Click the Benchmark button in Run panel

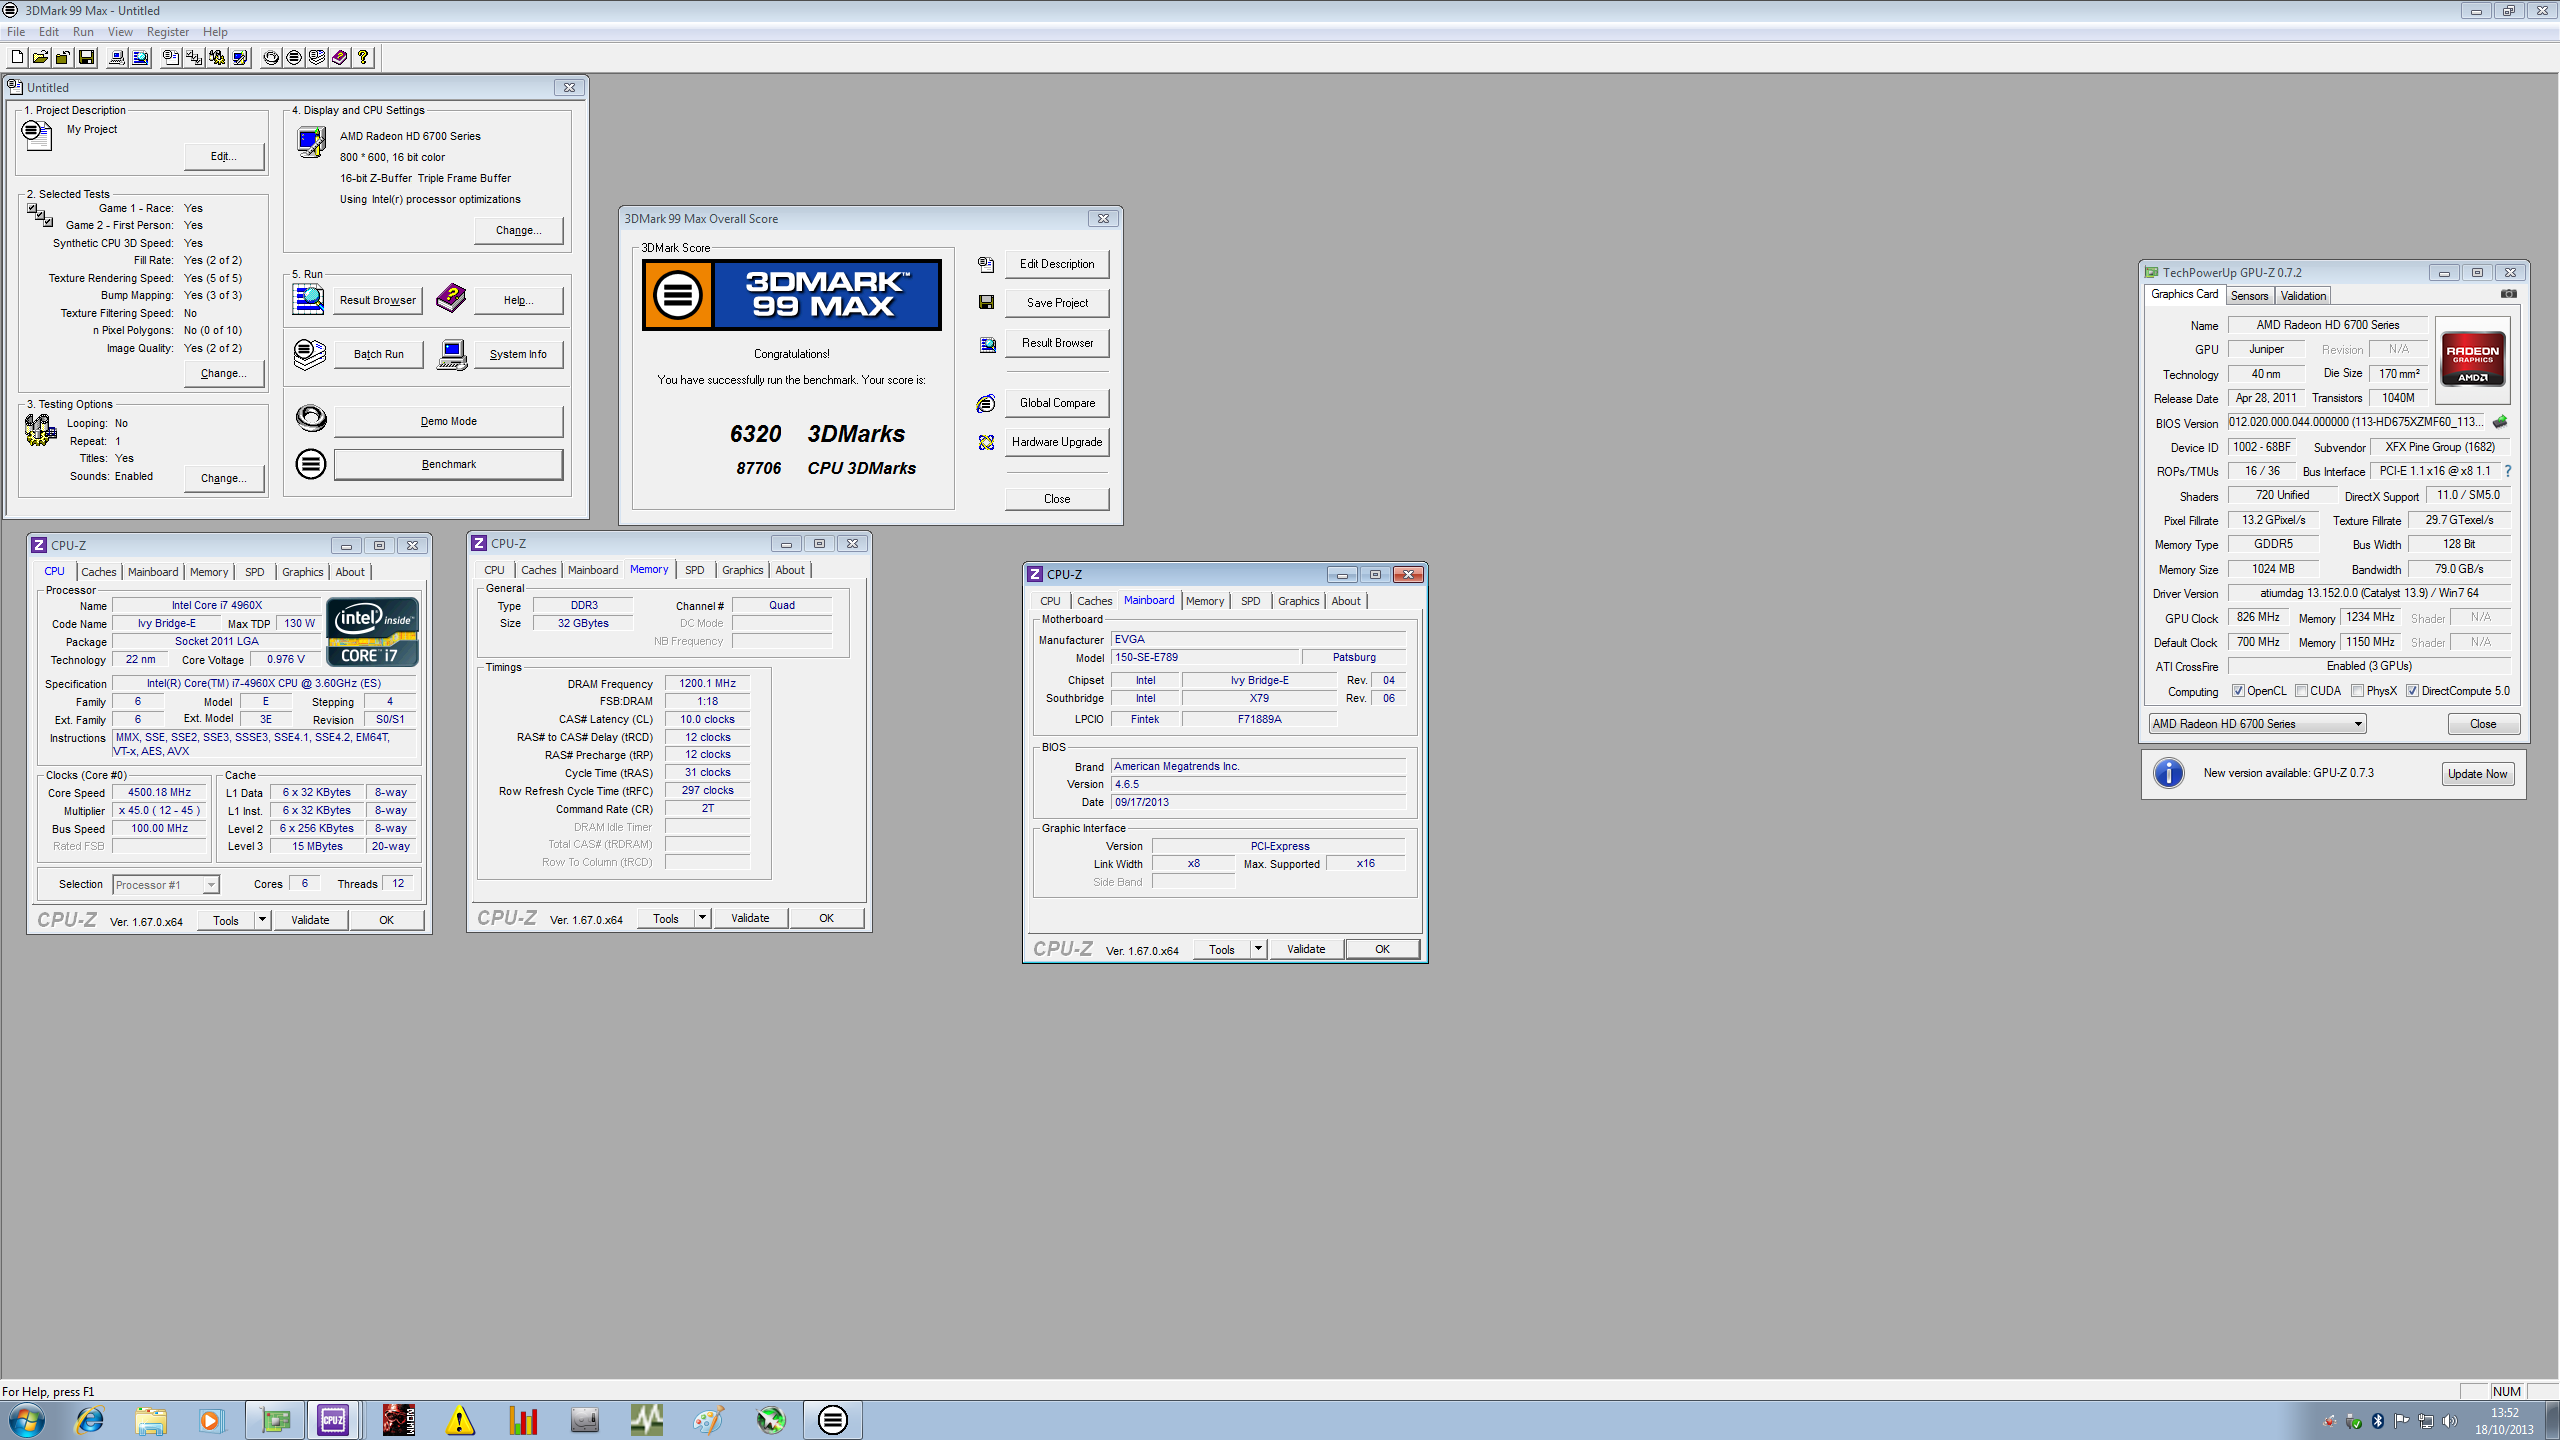coord(448,465)
